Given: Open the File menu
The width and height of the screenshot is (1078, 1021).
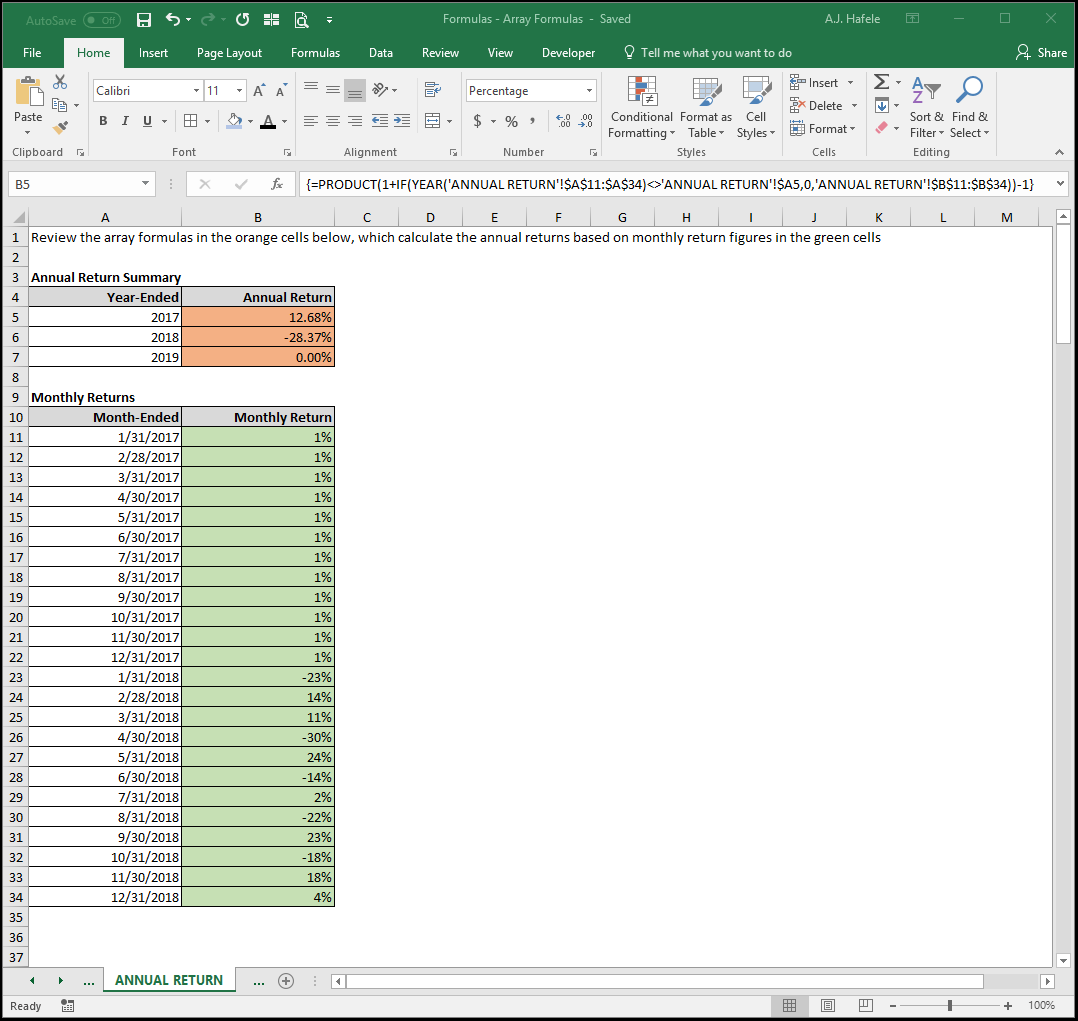Looking at the screenshot, I should click(32, 53).
